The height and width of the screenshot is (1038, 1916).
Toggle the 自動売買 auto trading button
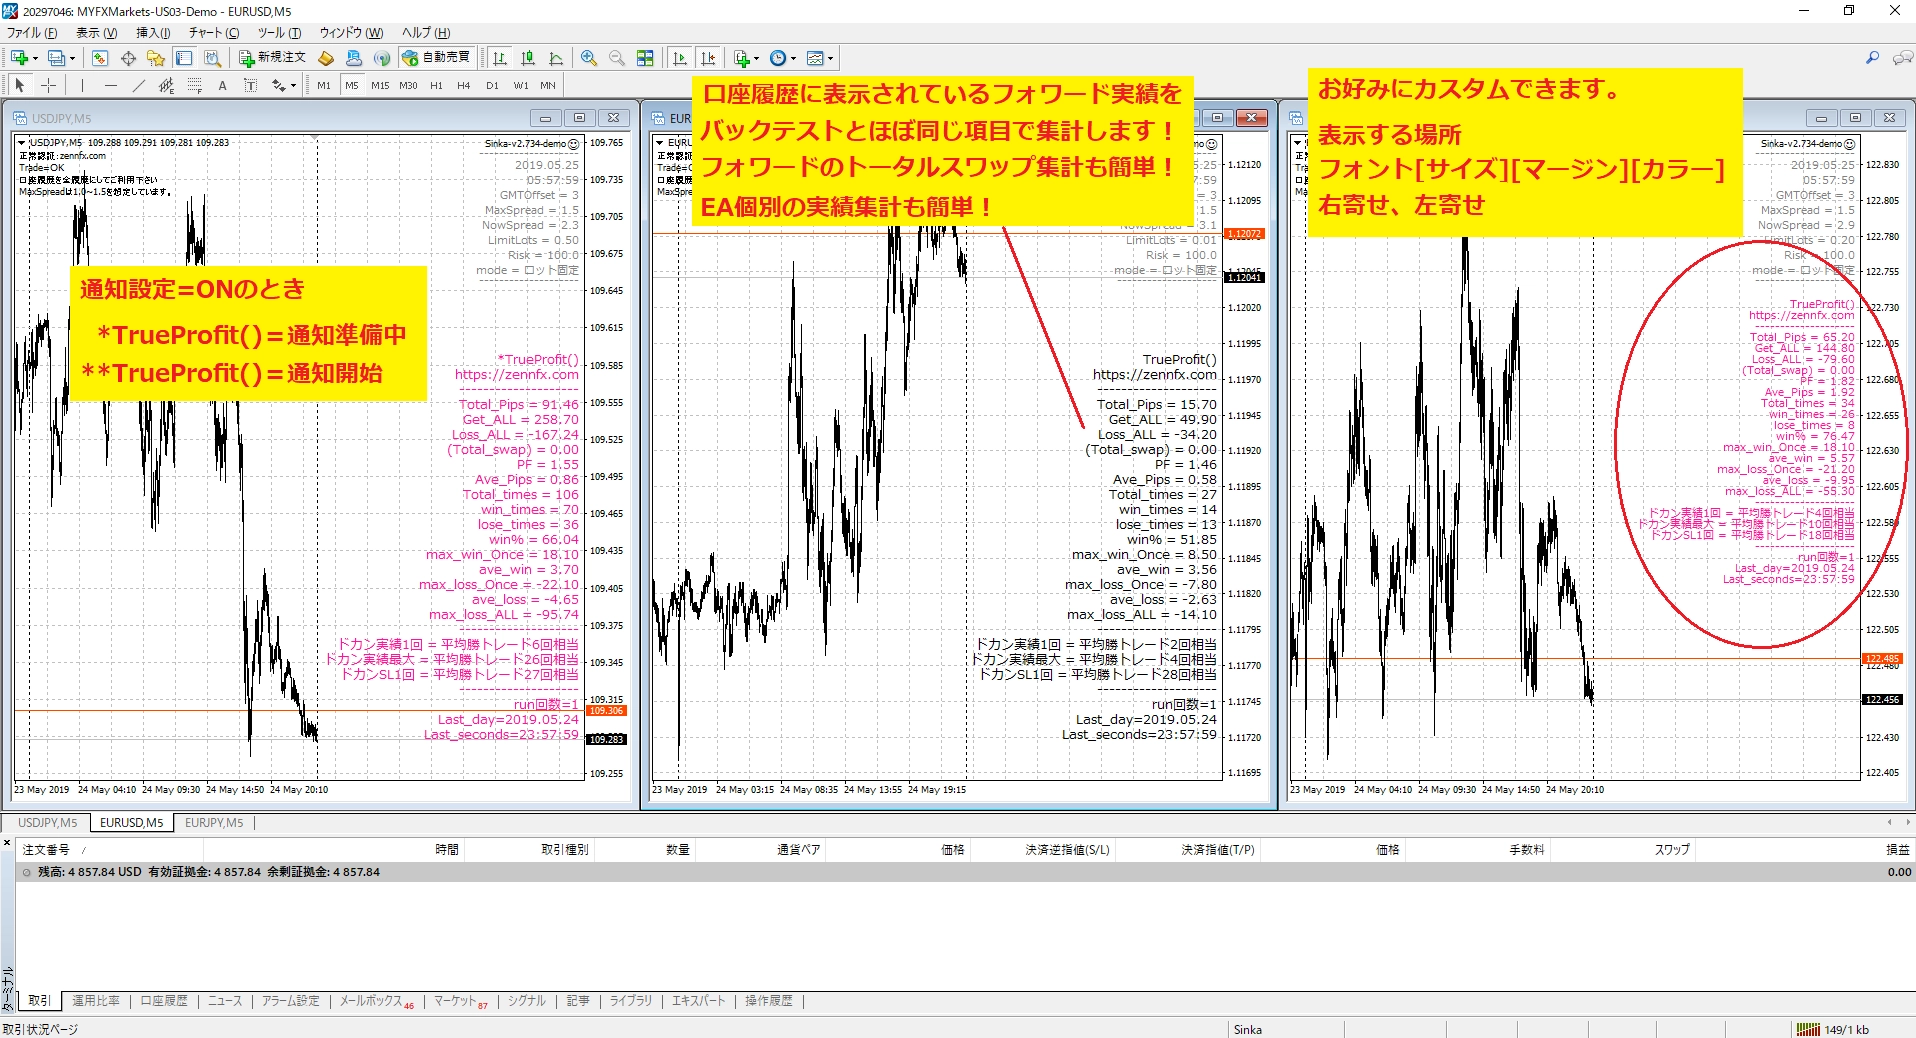pos(436,58)
